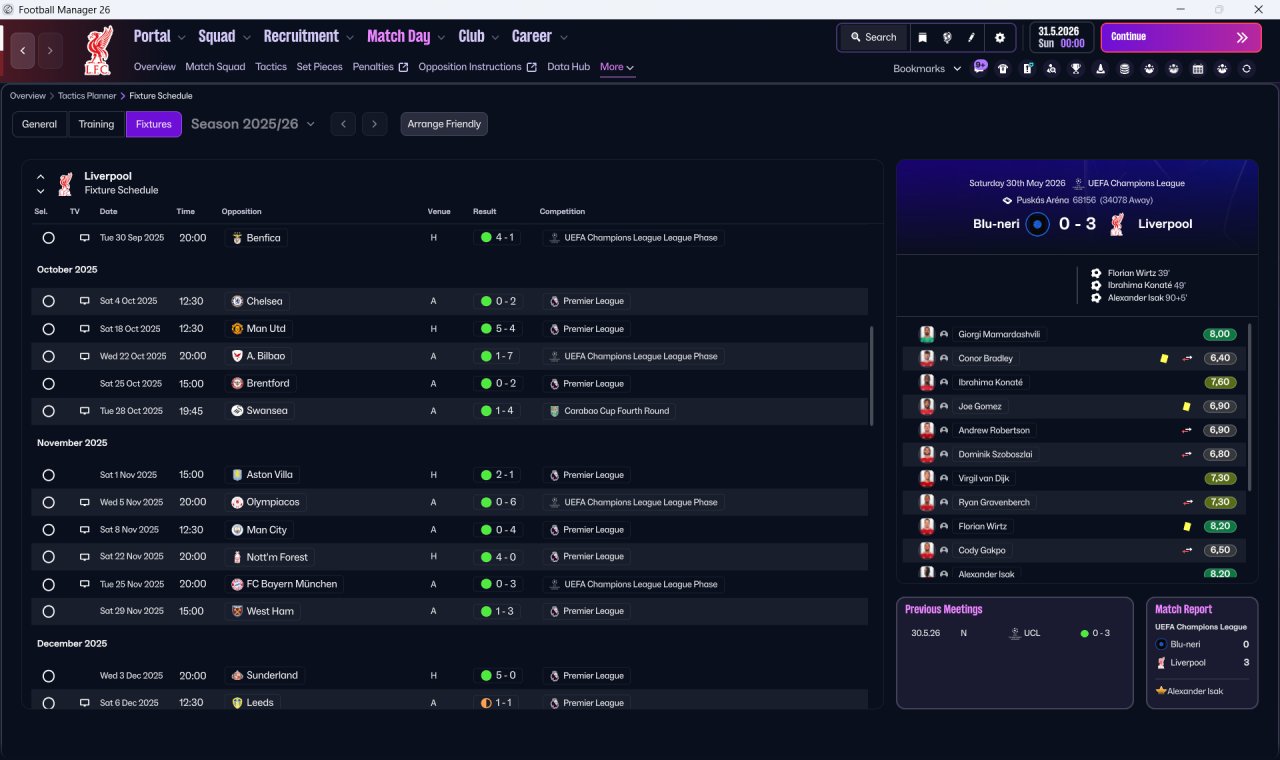Select the Chelsea fixture radio button
1280x760 pixels.
[x=48, y=301]
